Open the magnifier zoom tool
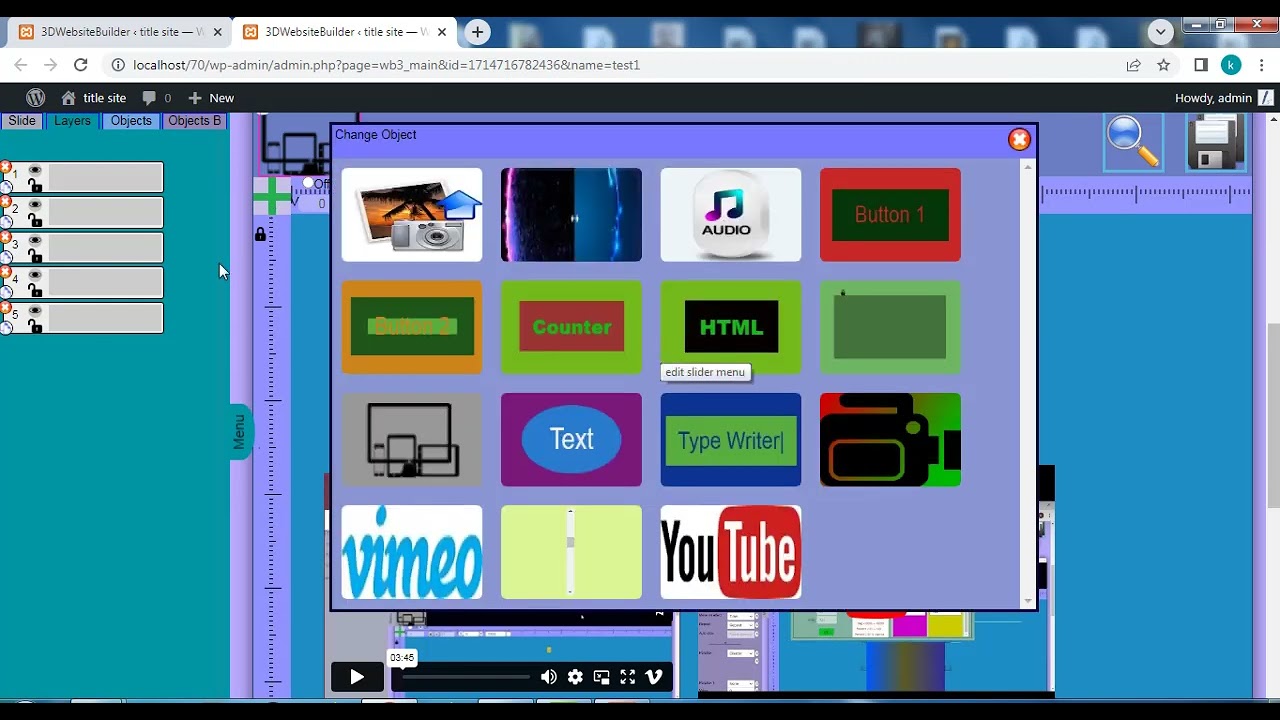The height and width of the screenshot is (720, 1280). pyautogui.click(x=1133, y=142)
